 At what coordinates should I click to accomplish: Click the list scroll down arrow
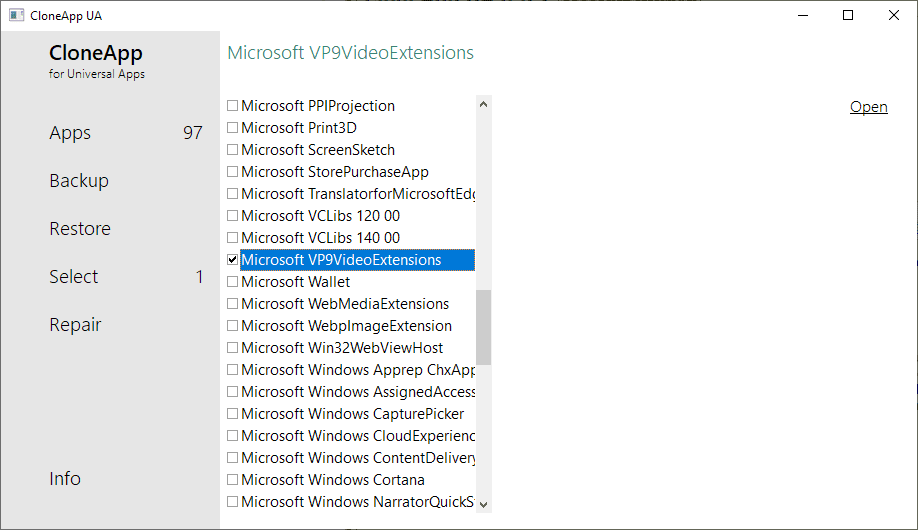pyautogui.click(x=483, y=504)
